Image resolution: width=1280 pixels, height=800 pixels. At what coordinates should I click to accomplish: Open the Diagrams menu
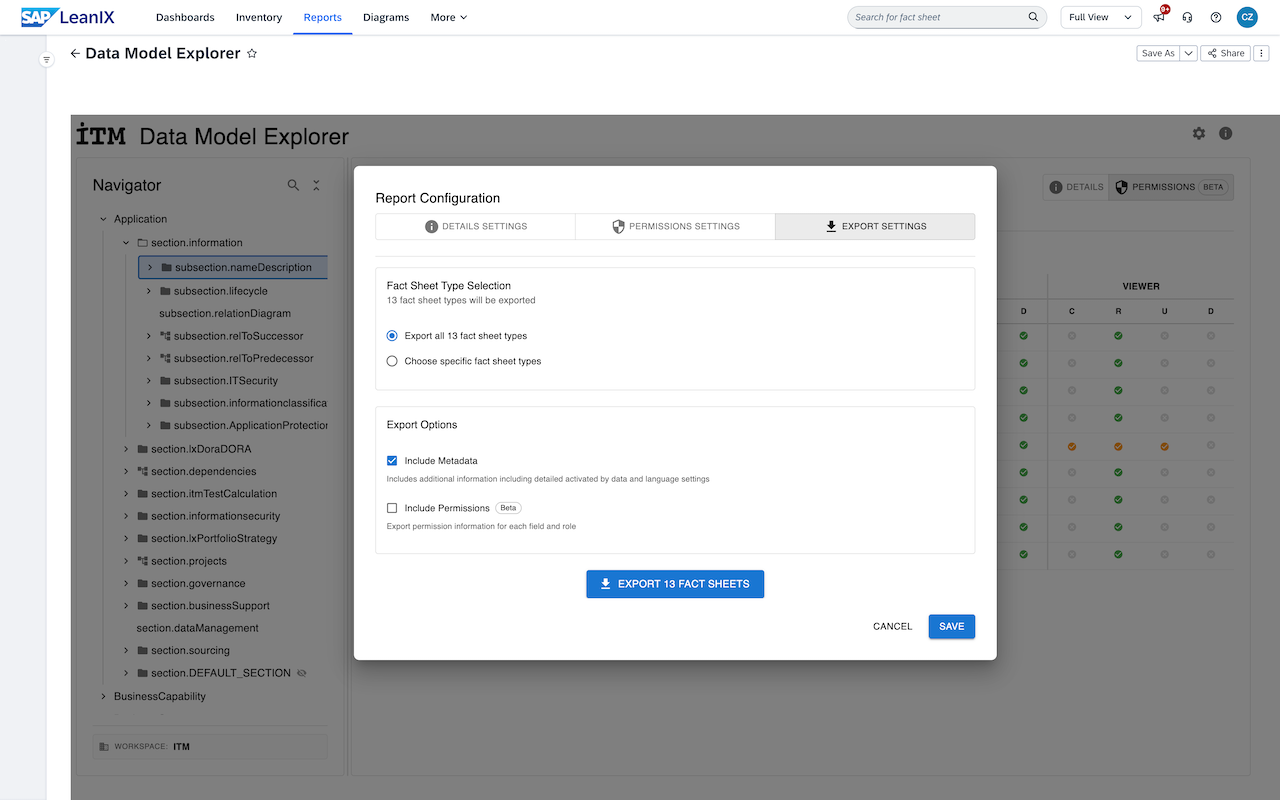coord(386,17)
